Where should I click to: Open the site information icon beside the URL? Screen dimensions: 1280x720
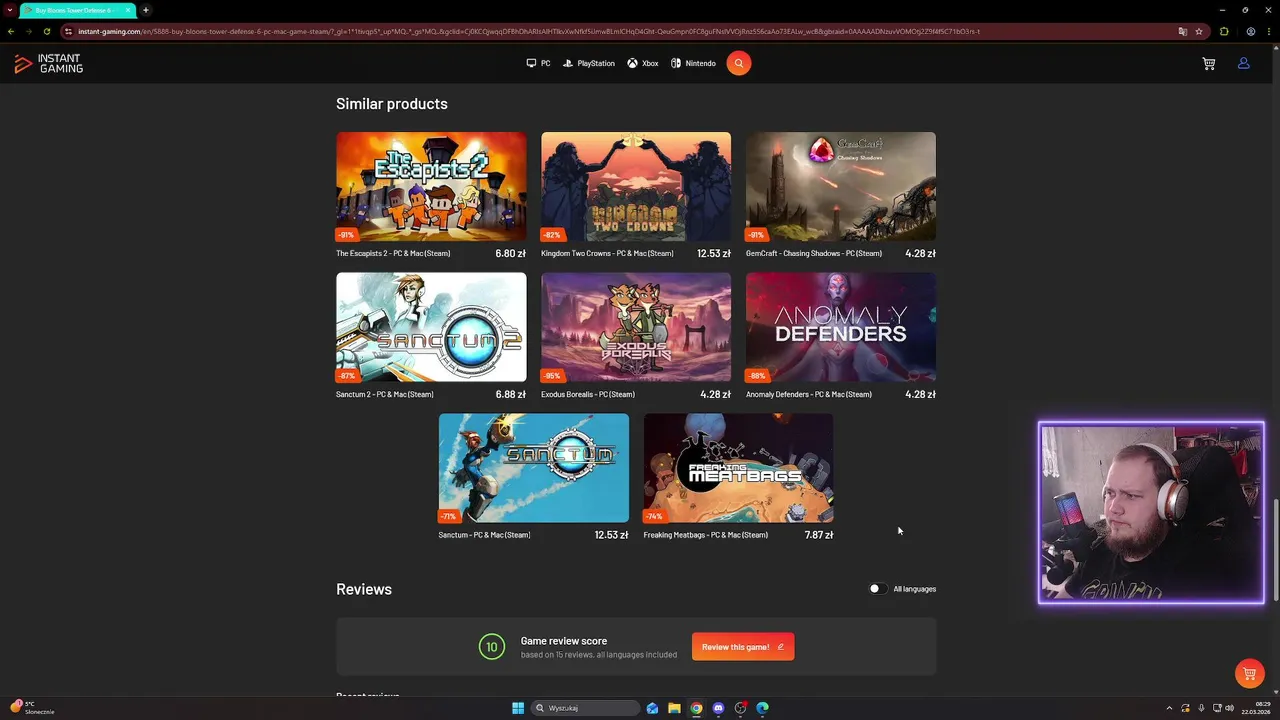tap(69, 31)
